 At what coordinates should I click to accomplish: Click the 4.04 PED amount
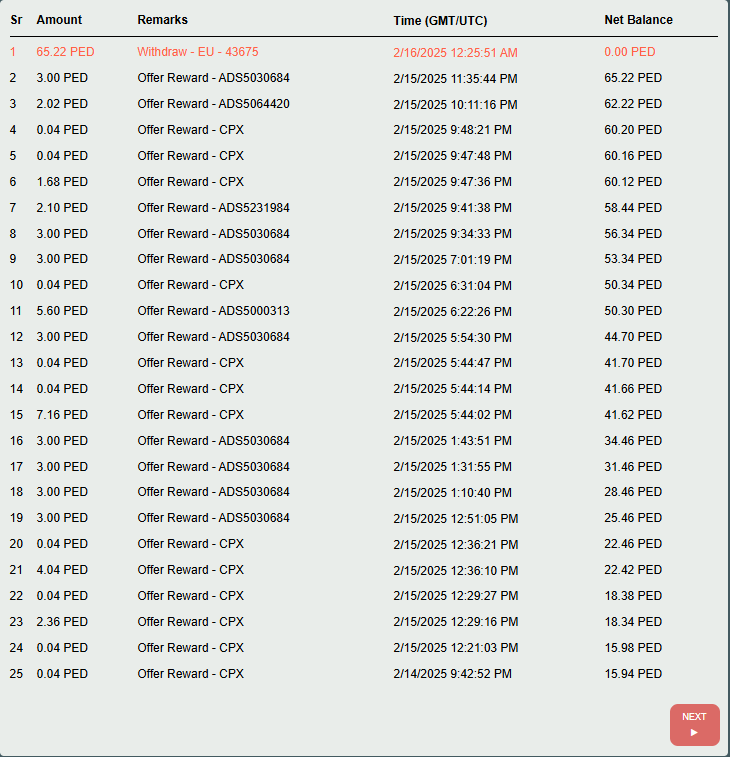click(62, 570)
